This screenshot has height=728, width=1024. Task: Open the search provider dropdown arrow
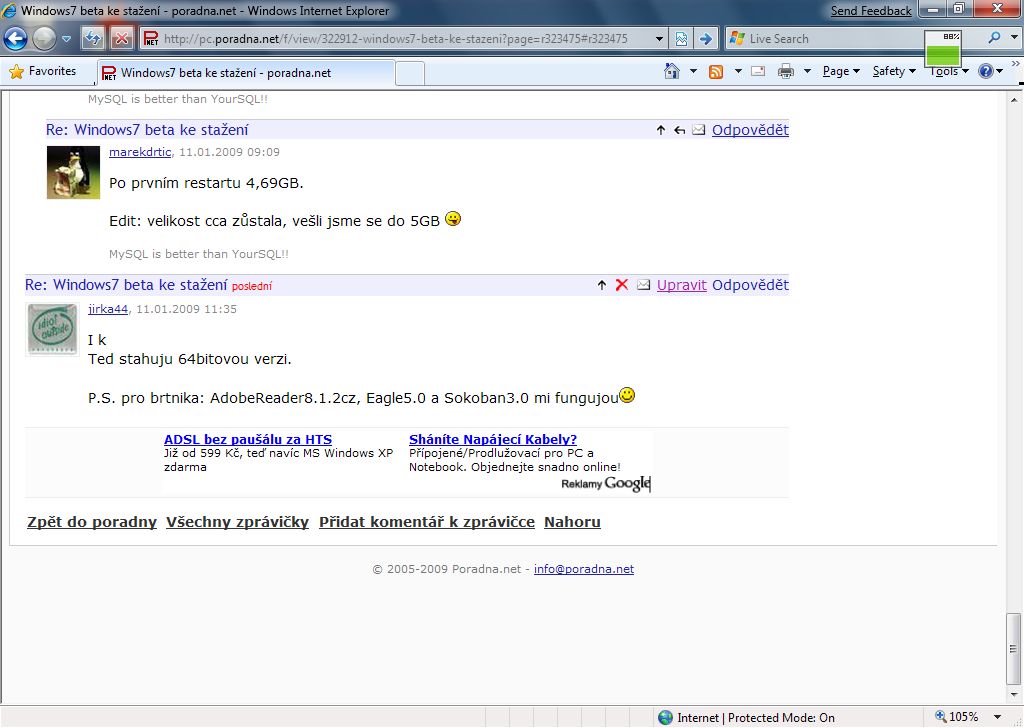[1014, 38]
